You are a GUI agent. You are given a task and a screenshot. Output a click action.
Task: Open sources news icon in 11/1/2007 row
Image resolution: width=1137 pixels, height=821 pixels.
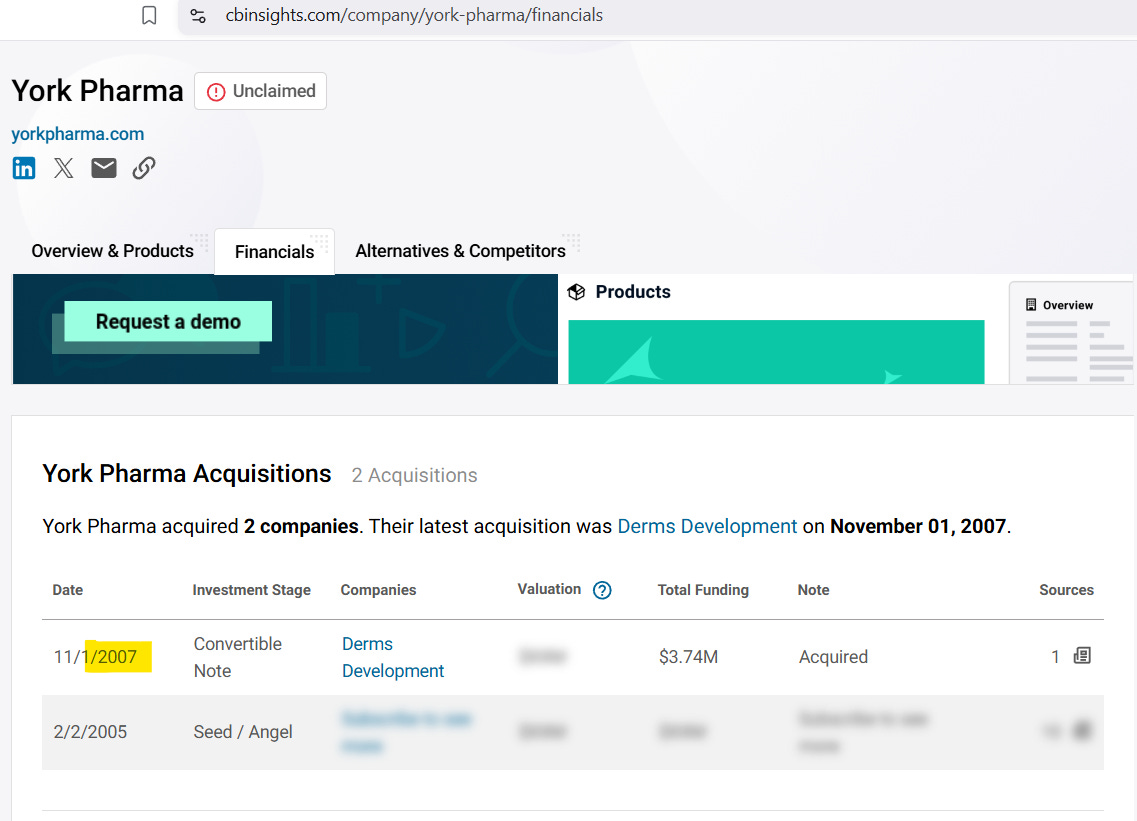point(1082,656)
